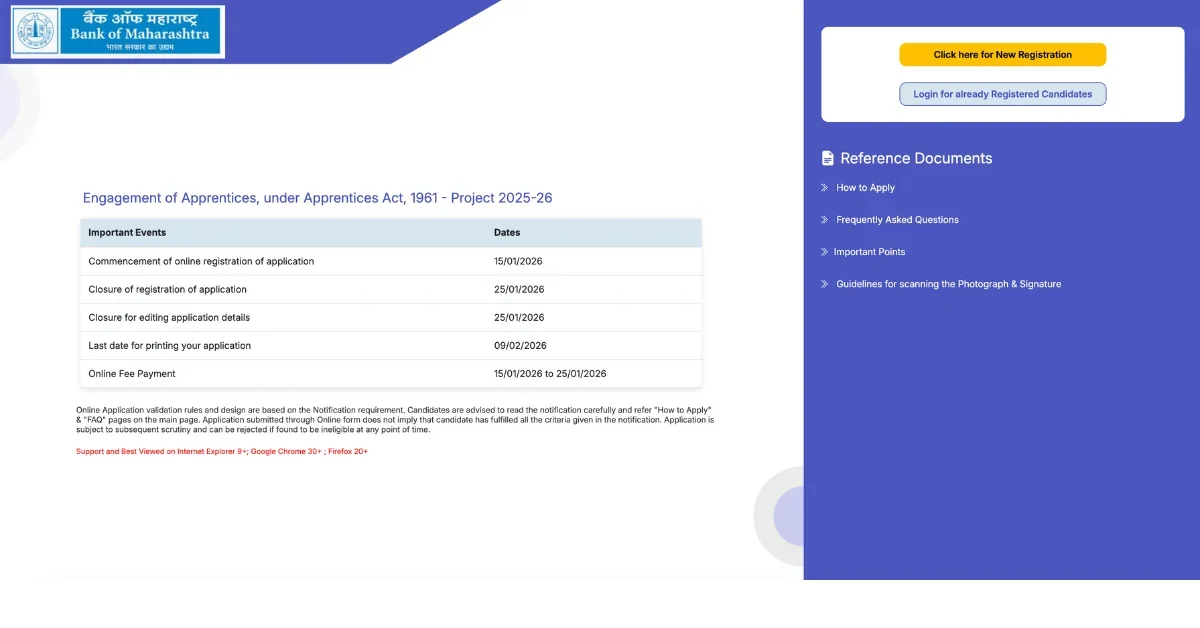Image resolution: width=1200 pixels, height=628 pixels.
Task: Click the Online Fee Payment date range
Action: tap(550, 374)
